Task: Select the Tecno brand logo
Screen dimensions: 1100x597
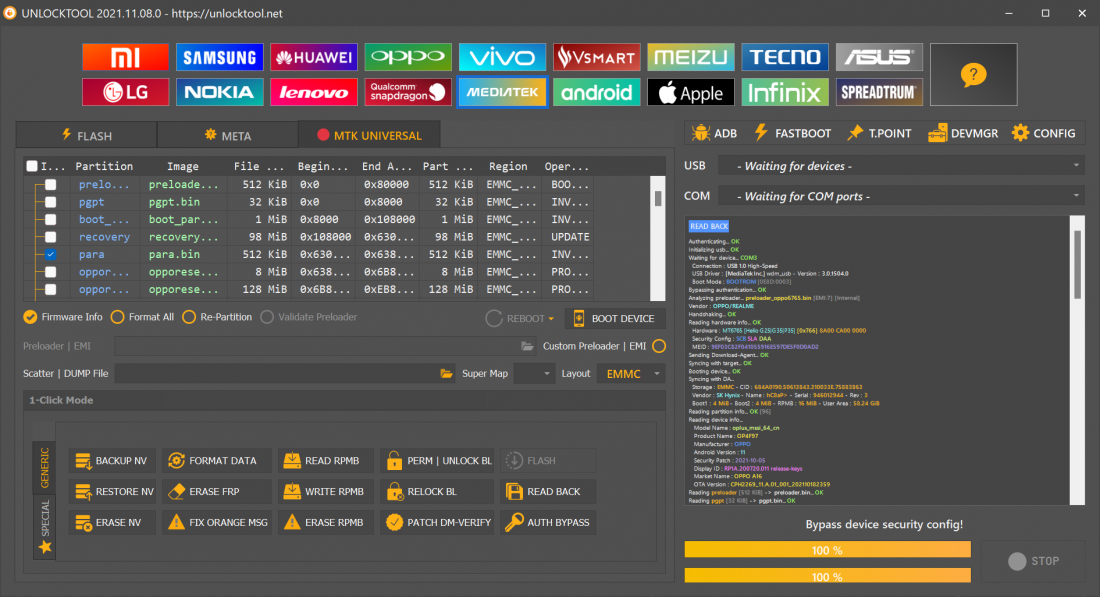Action: coord(785,57)
